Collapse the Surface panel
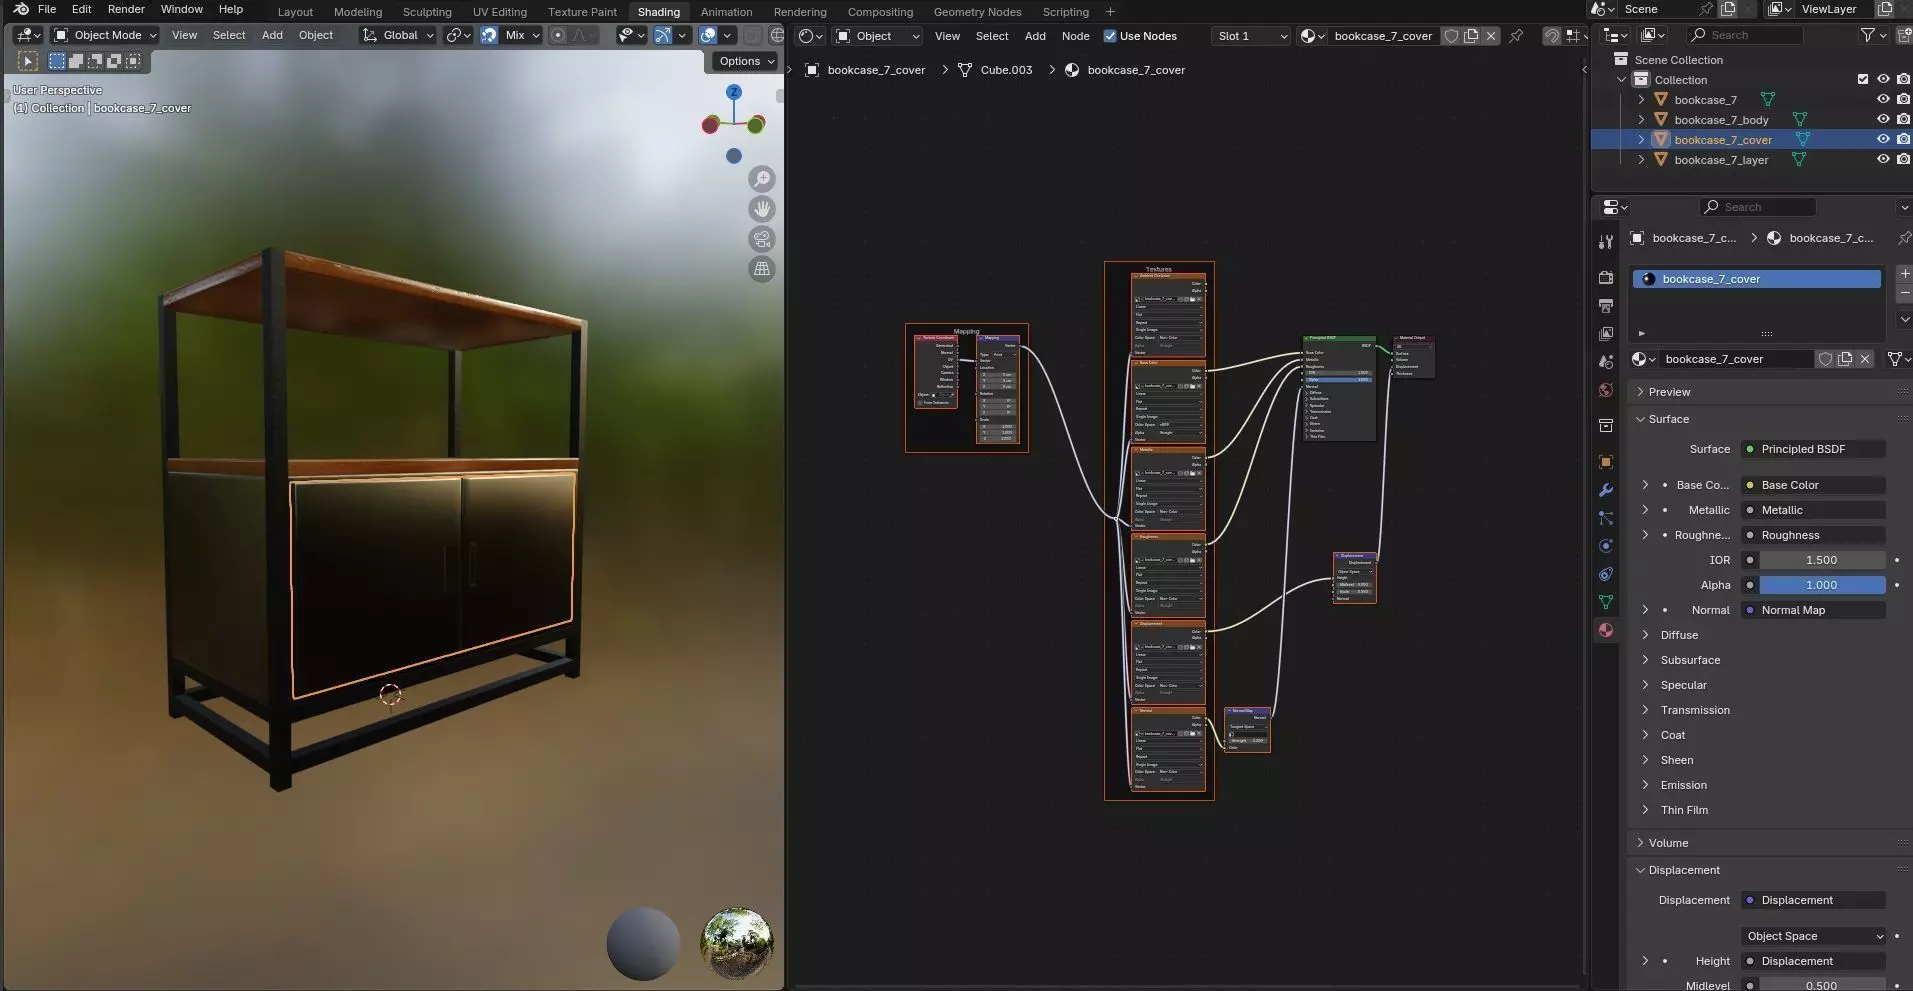Image resolution: width=1913 pixels, height=991 pixels. click(1668, 419)
